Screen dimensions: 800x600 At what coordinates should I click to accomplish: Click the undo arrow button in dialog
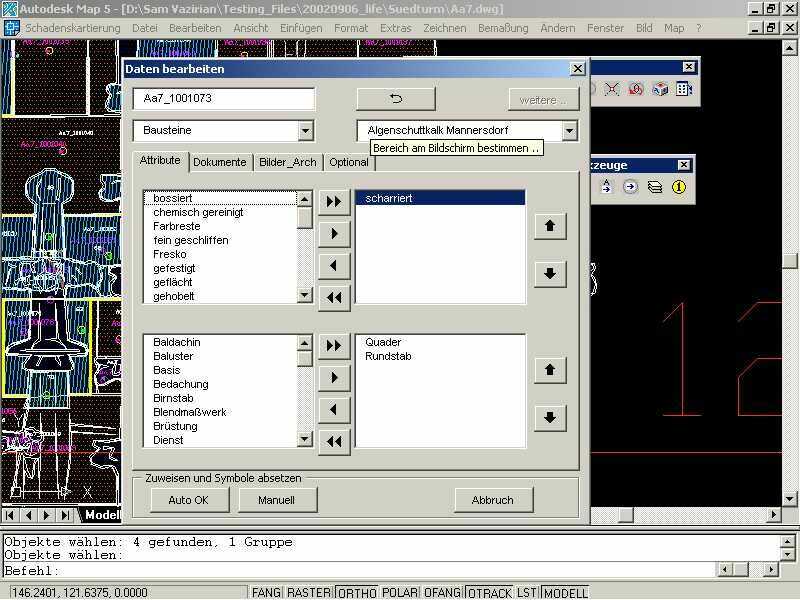pyautogui.click(x=395, y=99)
